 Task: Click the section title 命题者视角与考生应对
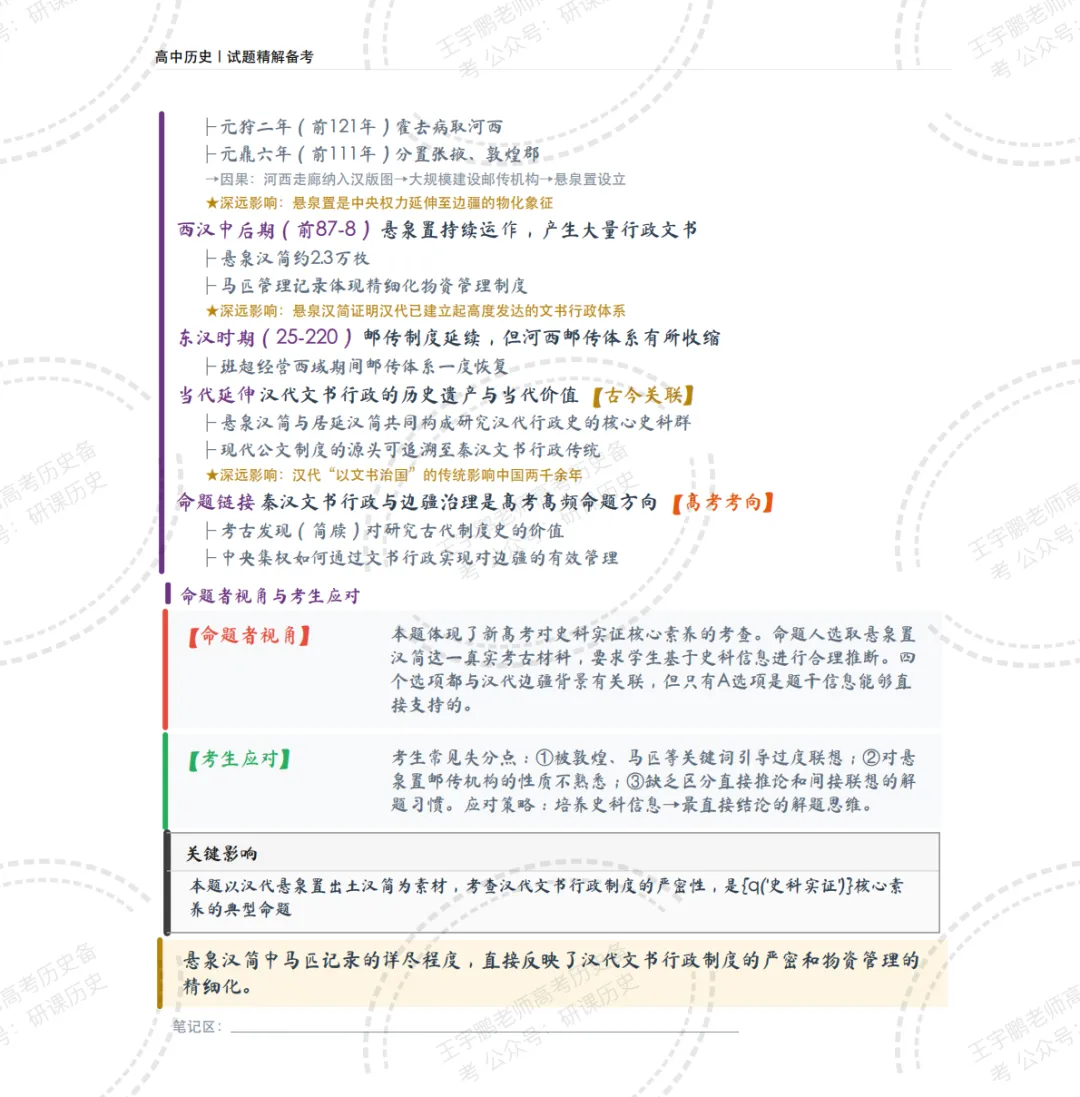point(270,596)
